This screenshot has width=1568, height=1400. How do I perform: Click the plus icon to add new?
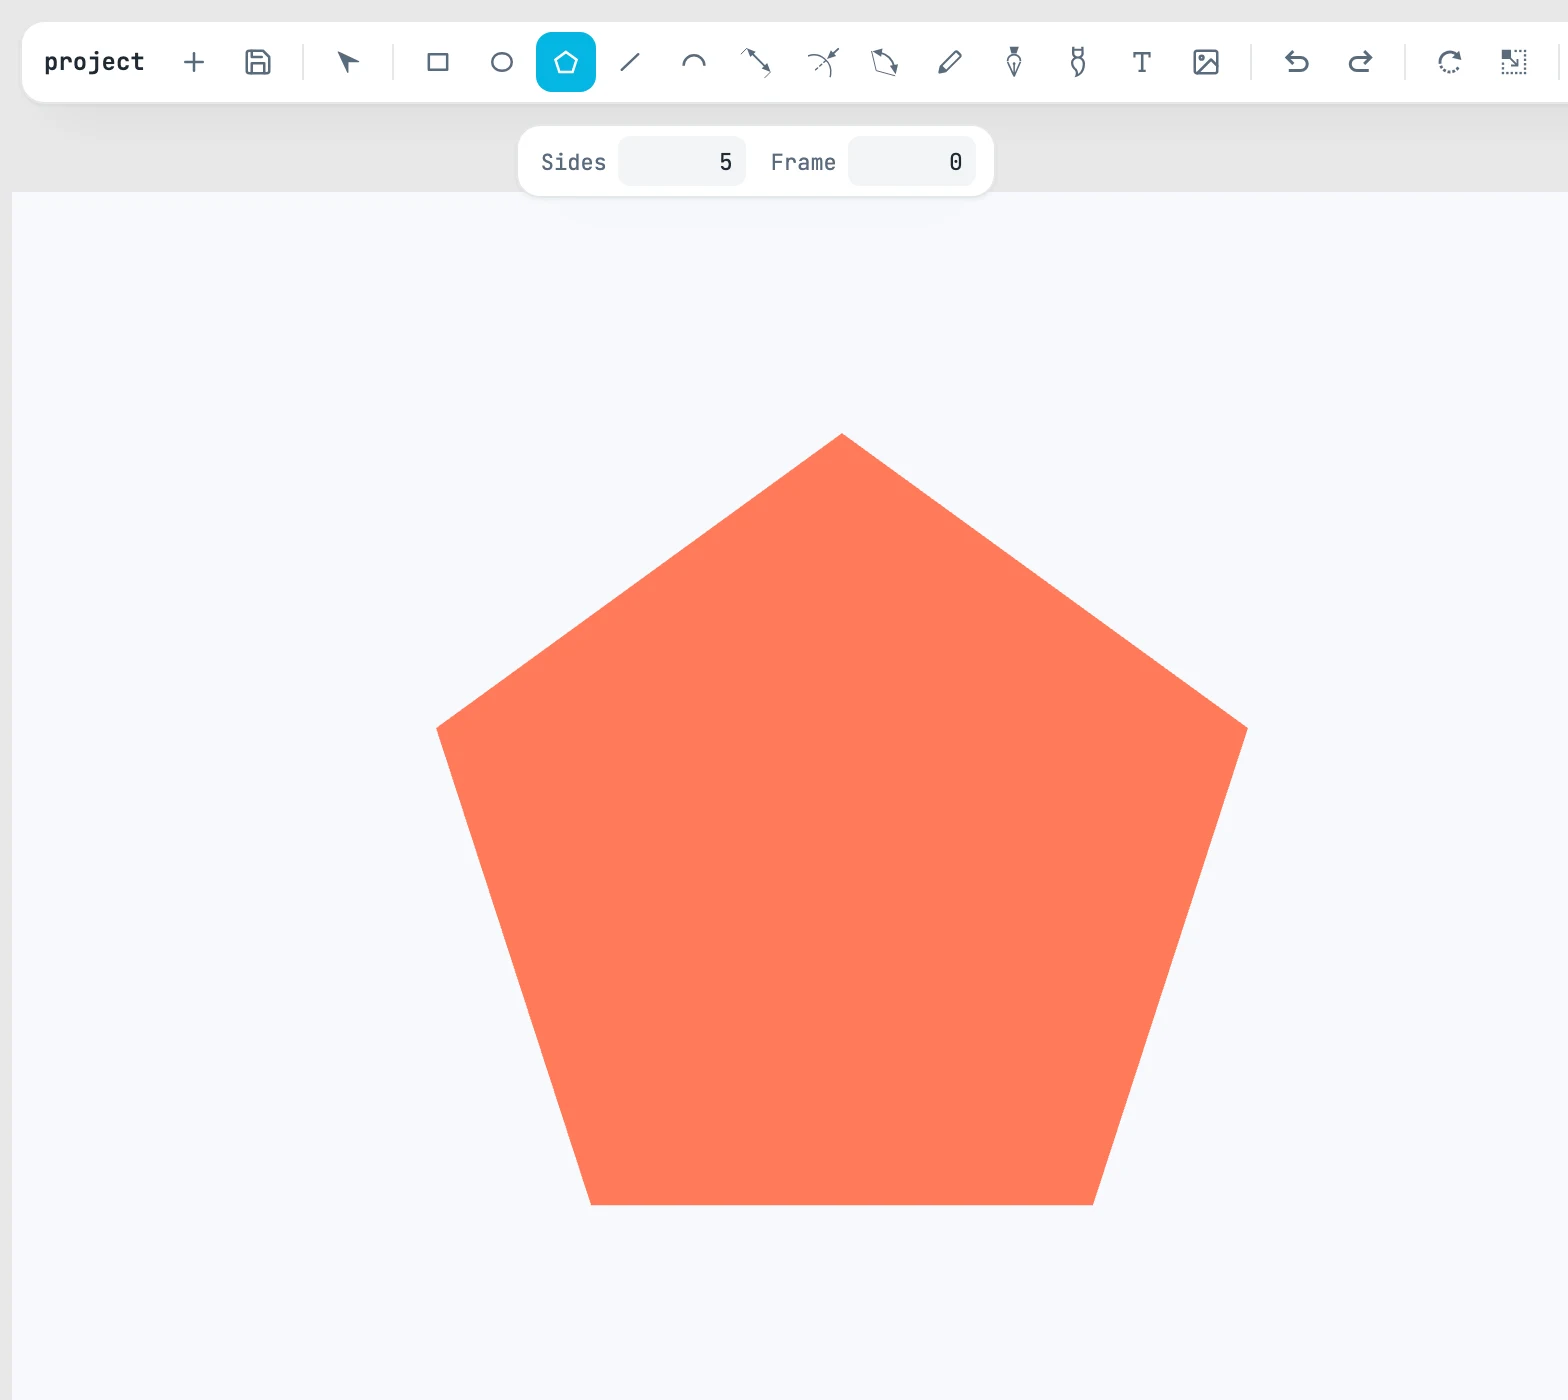pos(194,62)
